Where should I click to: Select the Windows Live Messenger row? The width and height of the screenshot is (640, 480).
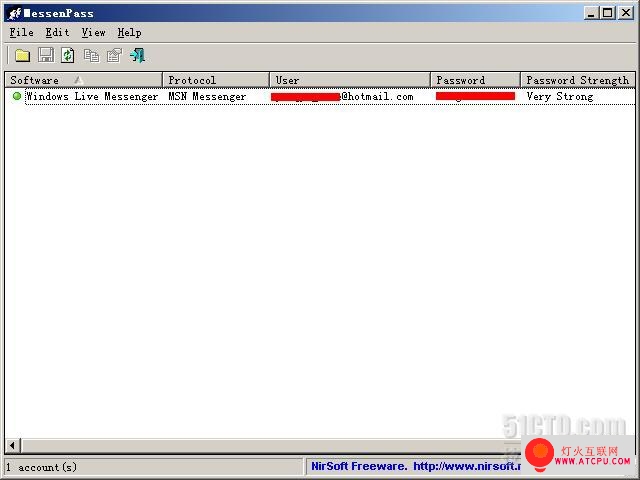click(x=320, y=97)
